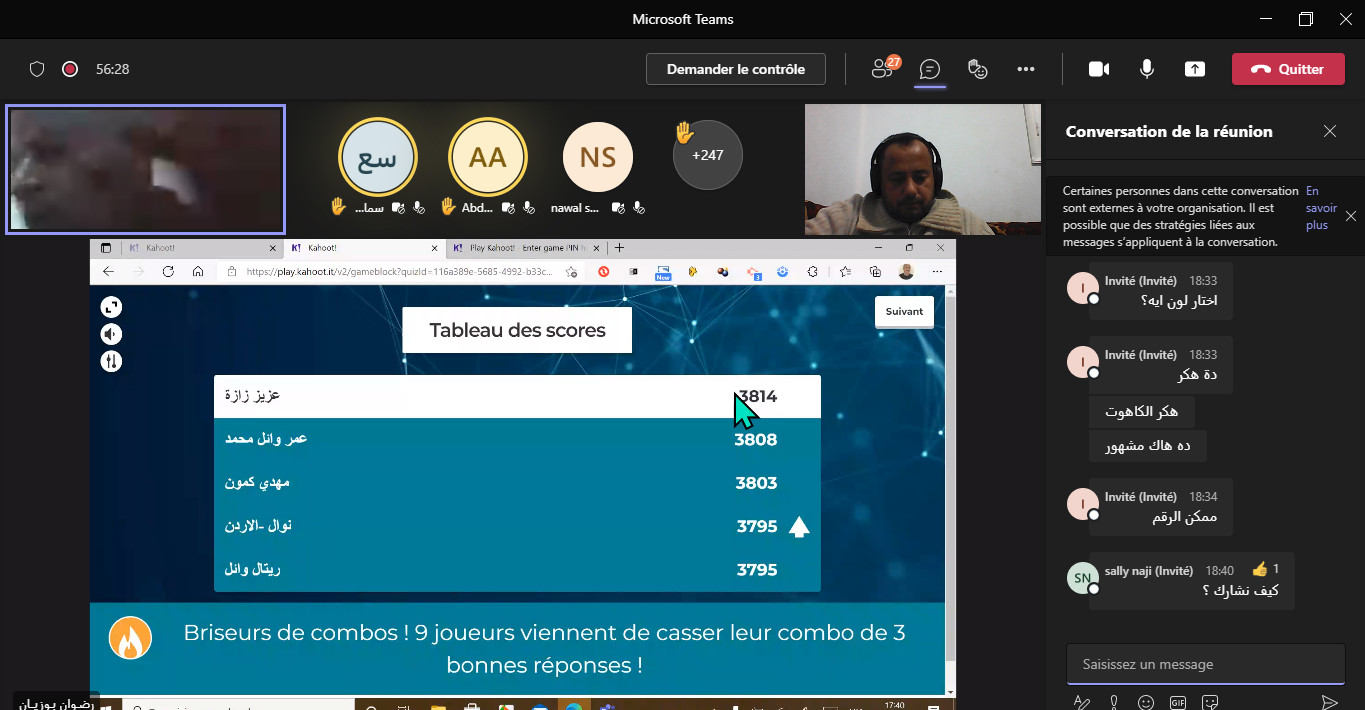This screenshot has width=1365, height=710.
Task: Open the emoji picker
Action: click(1146, 702)
